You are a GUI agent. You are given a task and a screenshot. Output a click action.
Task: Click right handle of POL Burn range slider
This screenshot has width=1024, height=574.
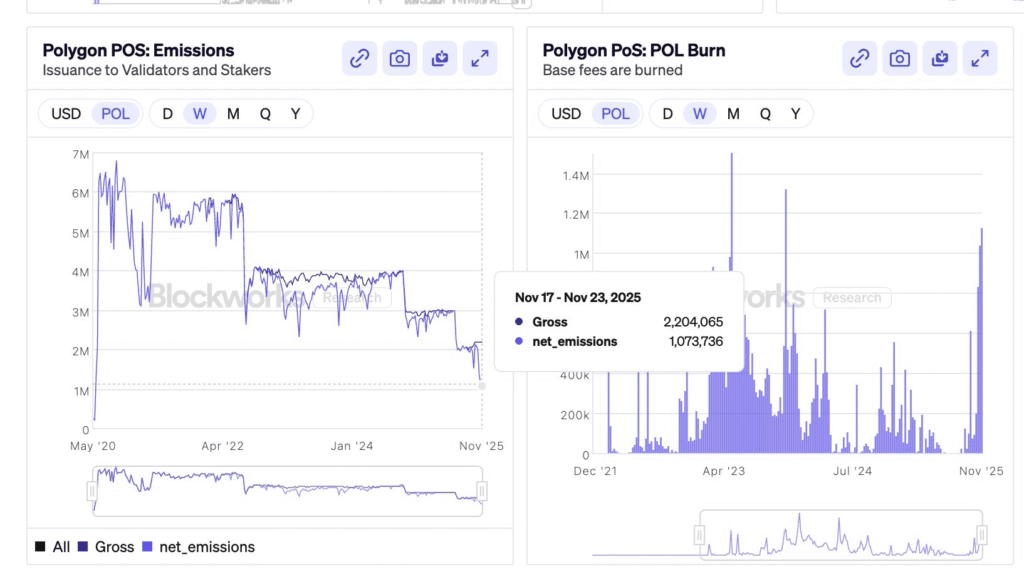click(982, 535)
